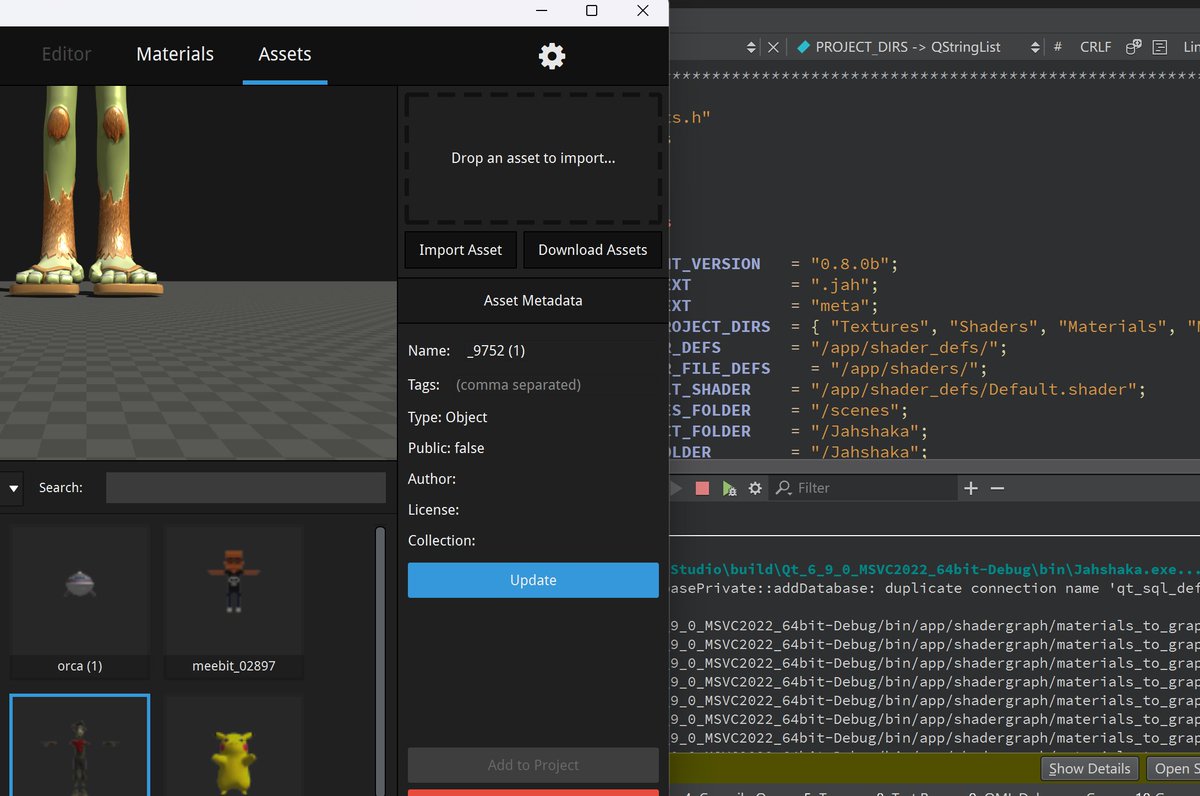Click the Tags comma separated field
1200x796 pixels.
[x=555, y=385]
